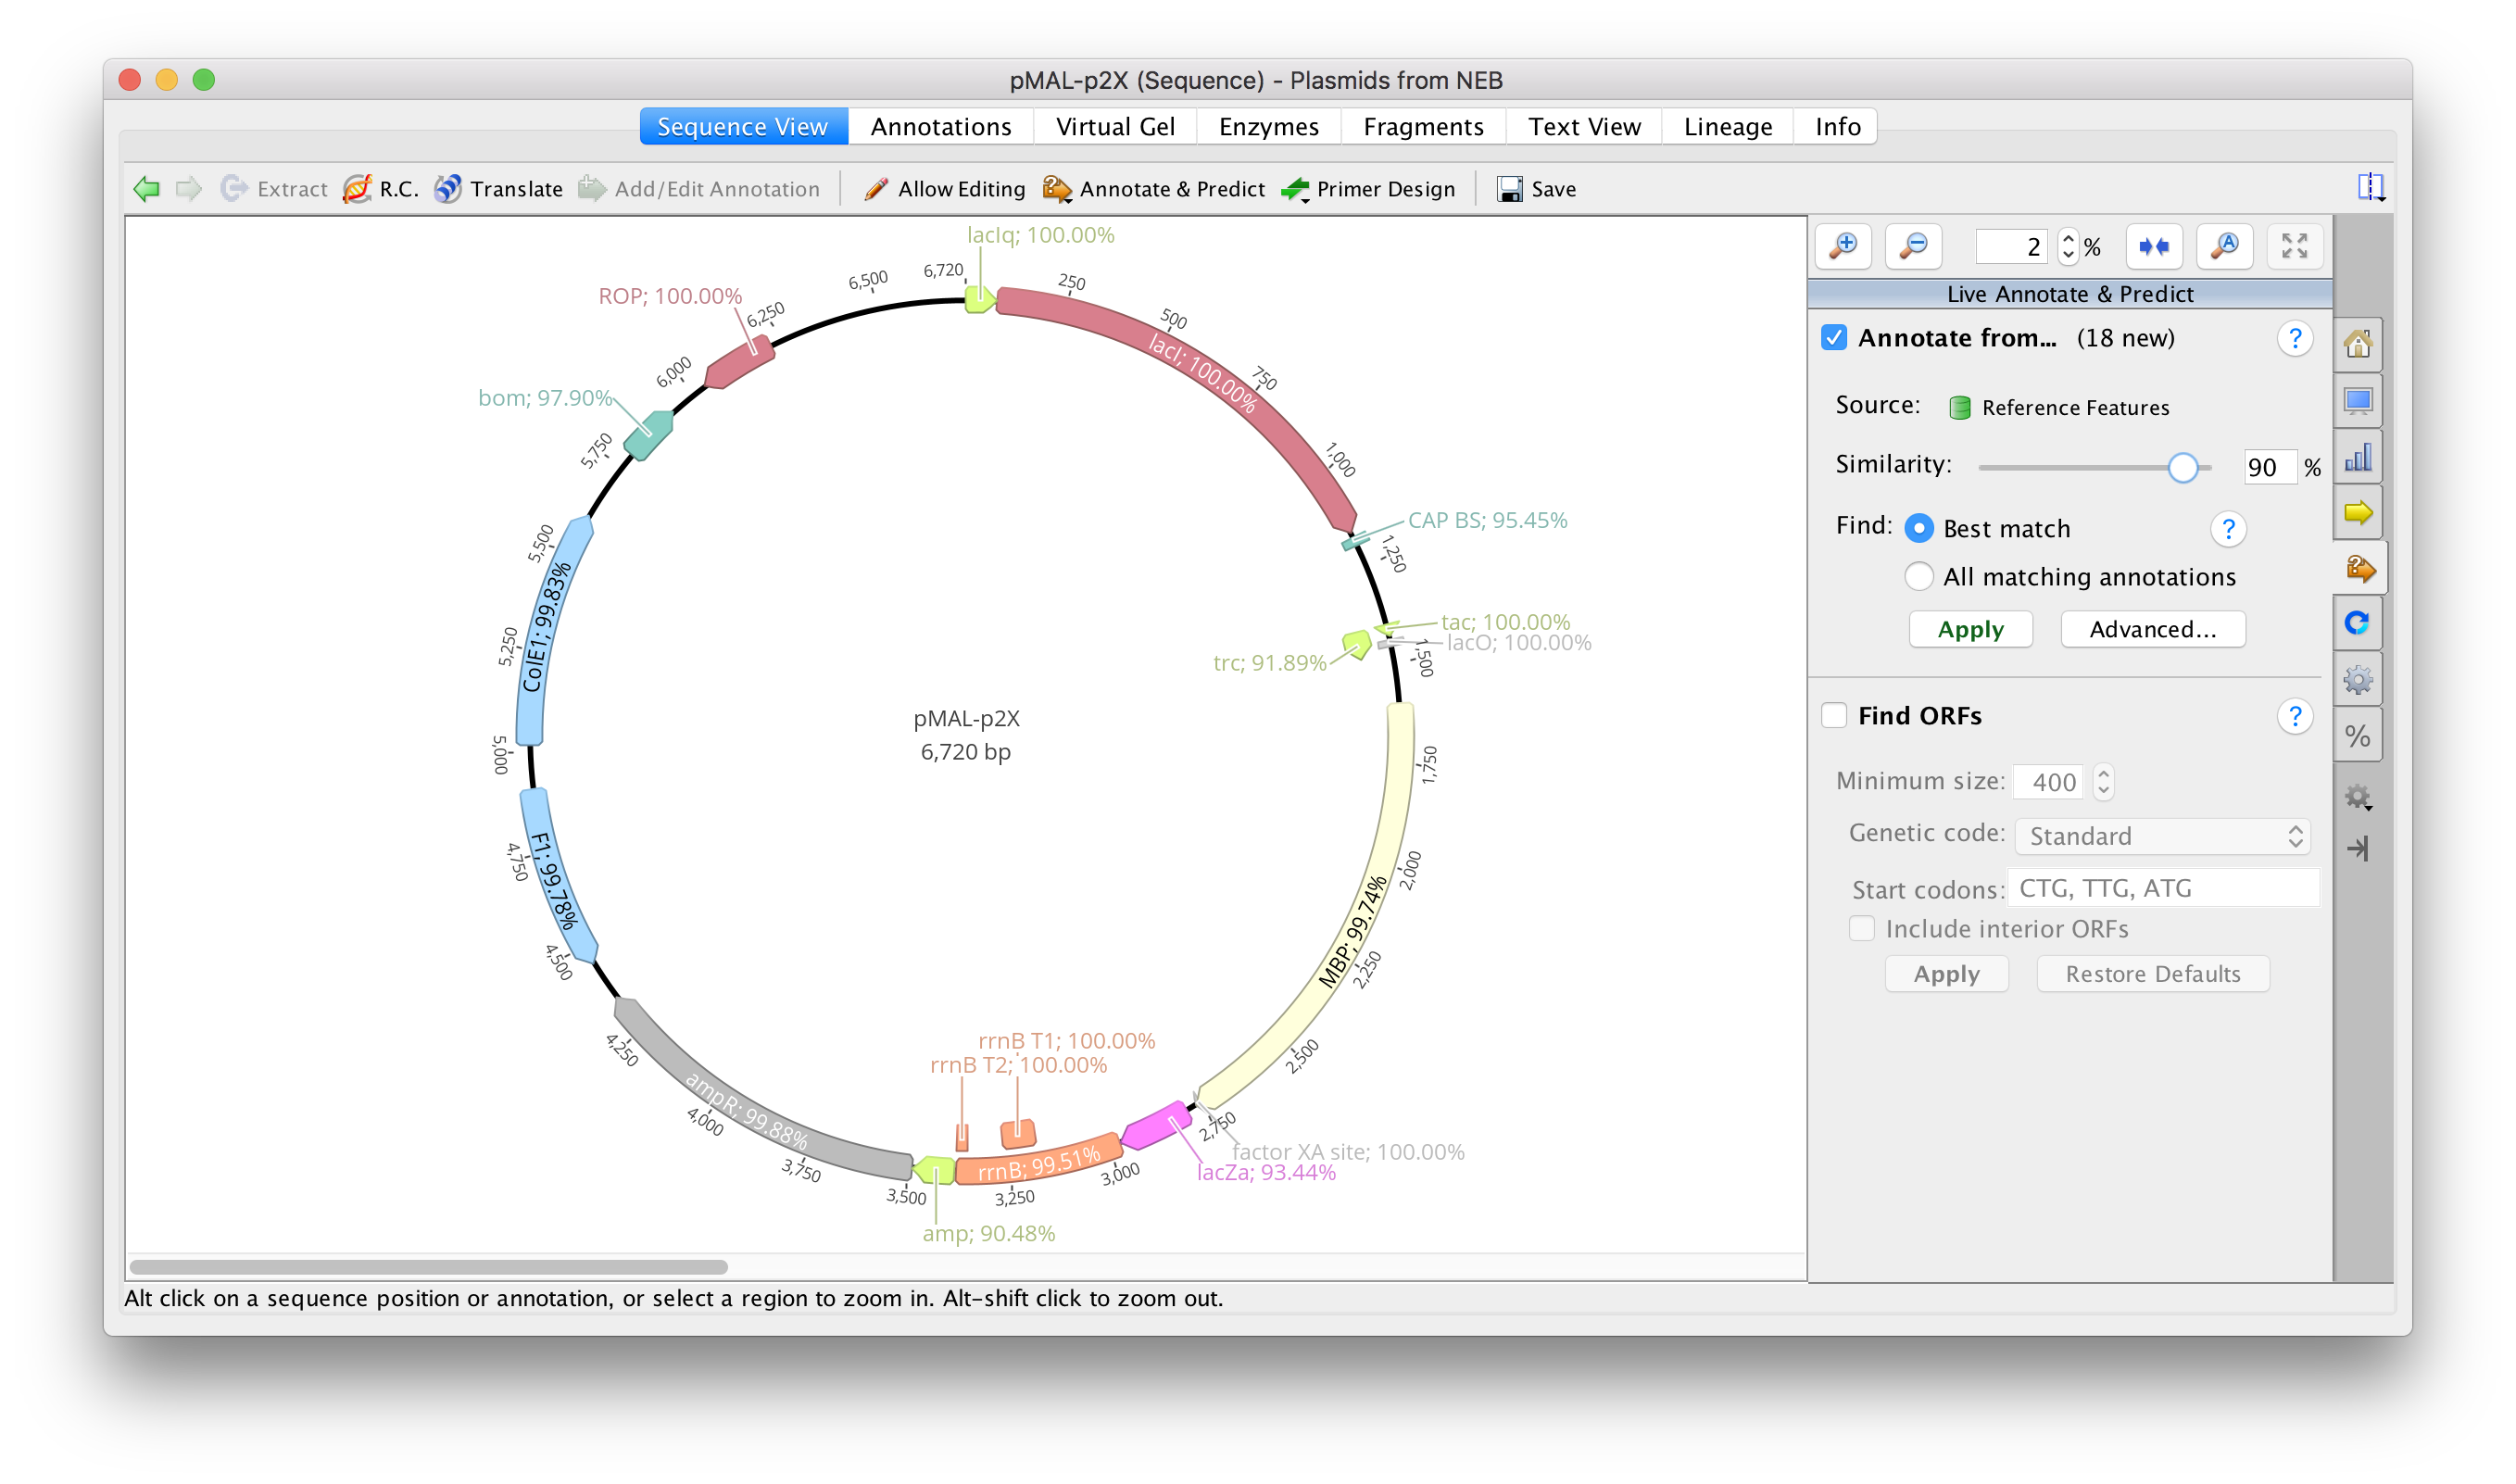The width and height of the screenshot is (2516, 1484).
Task: Click the zoom to annotation magnifier
Action: tap(2224, 246)
